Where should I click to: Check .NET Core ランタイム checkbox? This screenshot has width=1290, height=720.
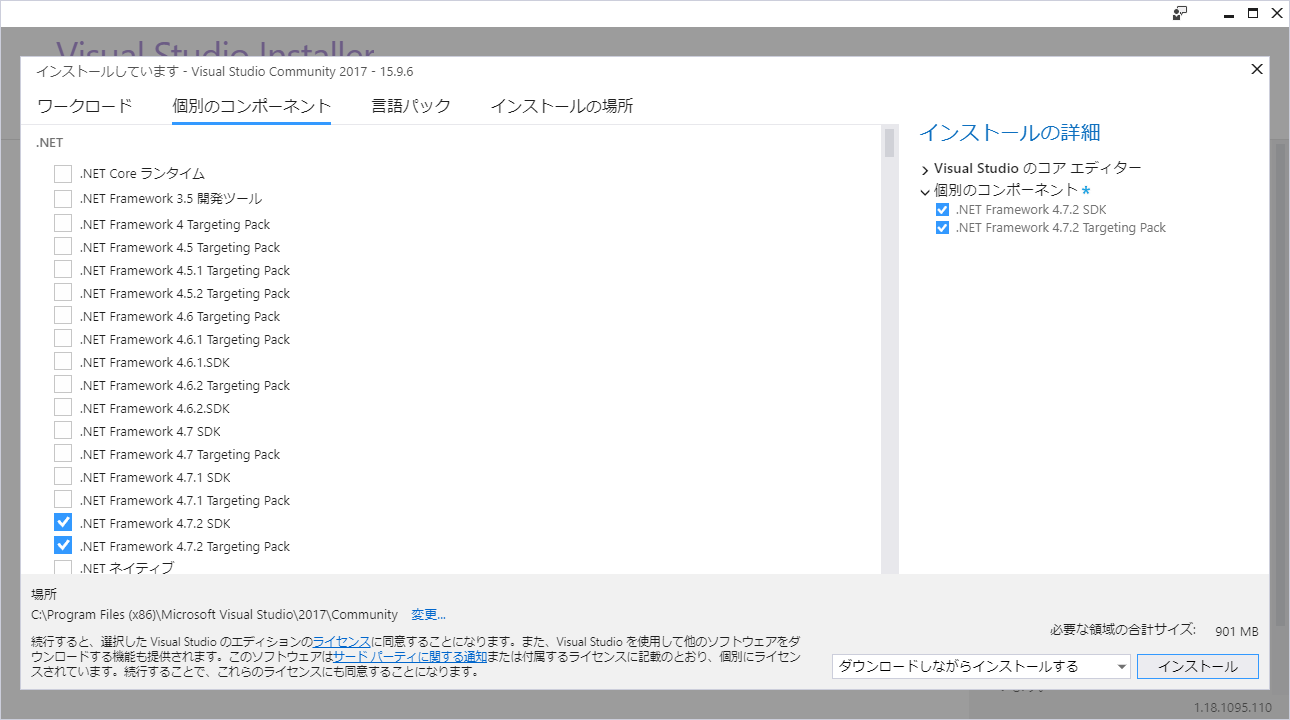point(63,173)
